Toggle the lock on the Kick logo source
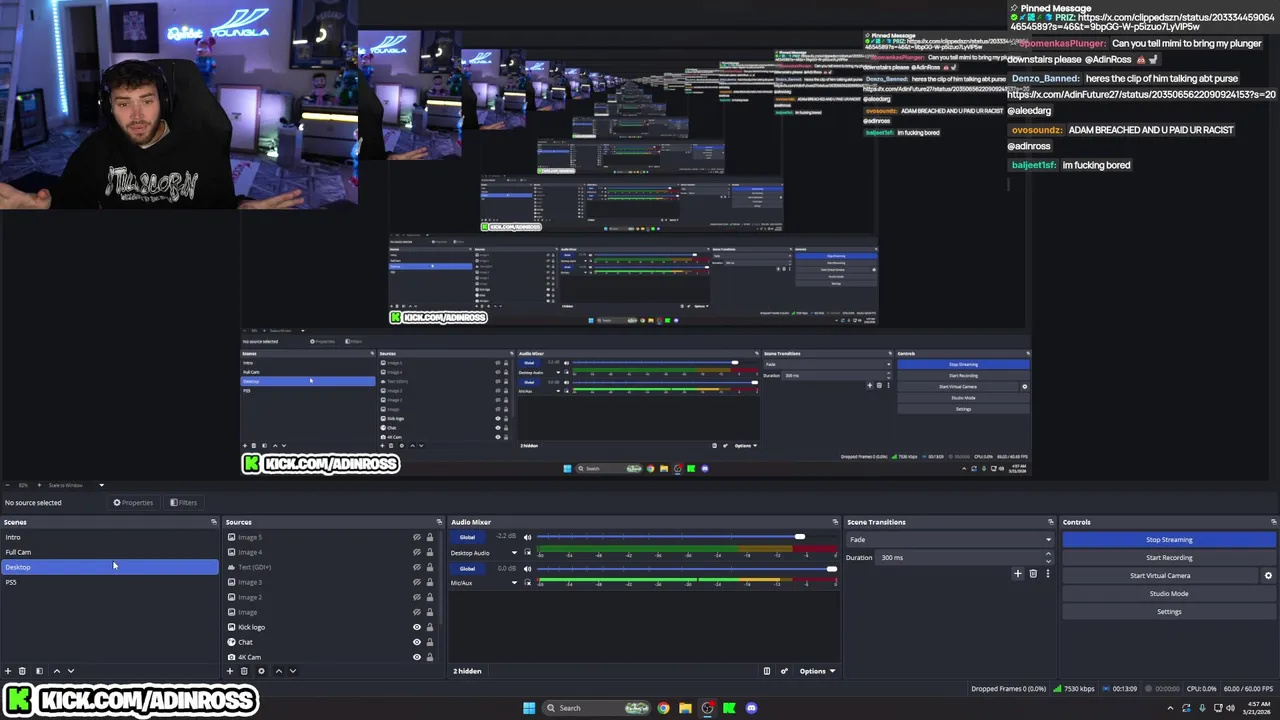The width and height of the screenshot is (1280, 720). pos(430,627)
